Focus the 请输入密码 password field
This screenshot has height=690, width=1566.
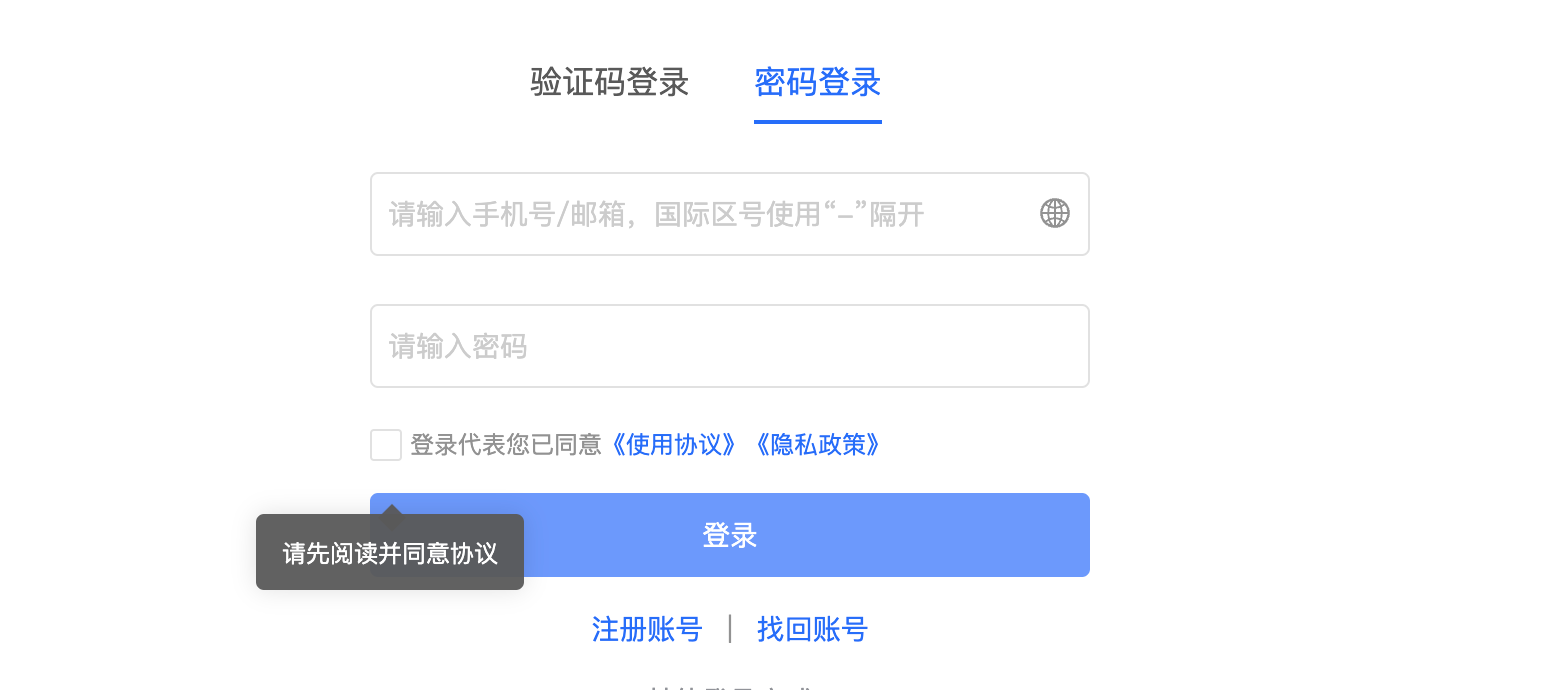click(730, 346)
